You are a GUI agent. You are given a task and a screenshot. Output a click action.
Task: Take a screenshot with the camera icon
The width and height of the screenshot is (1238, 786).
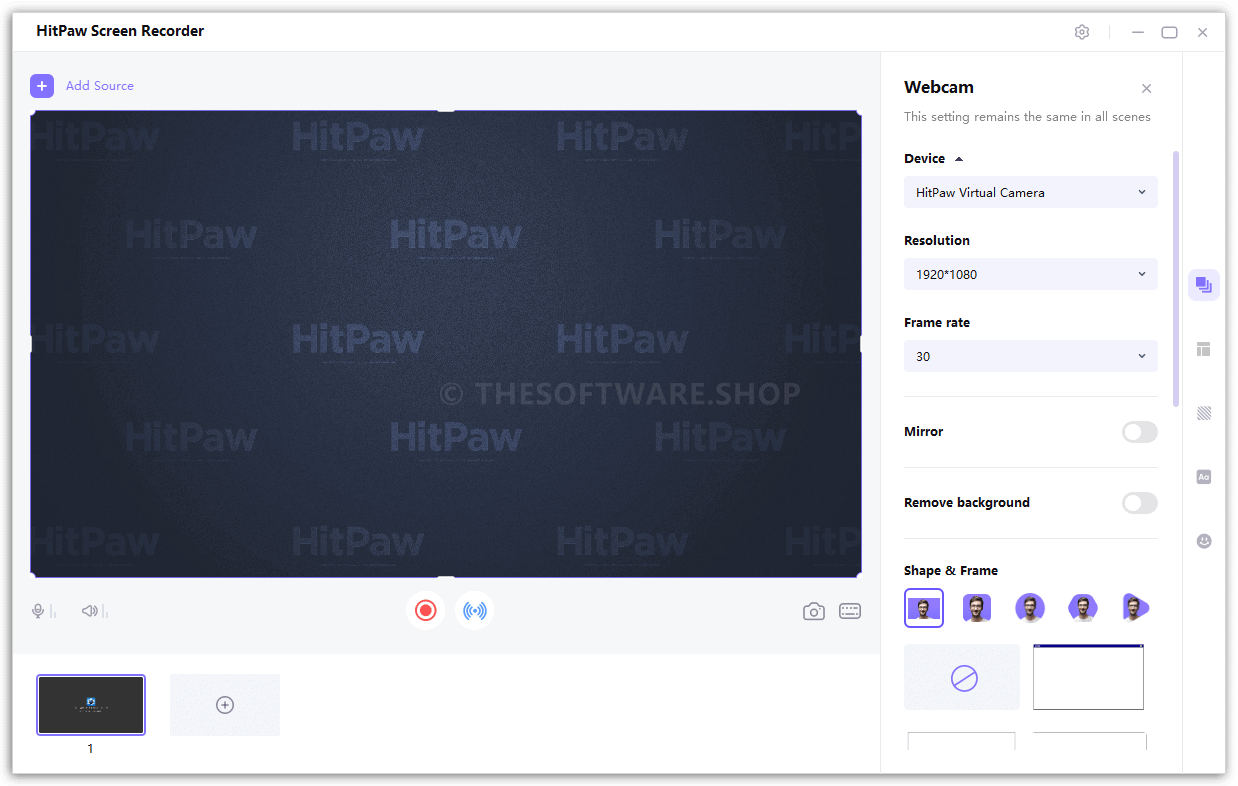(814, 611)
